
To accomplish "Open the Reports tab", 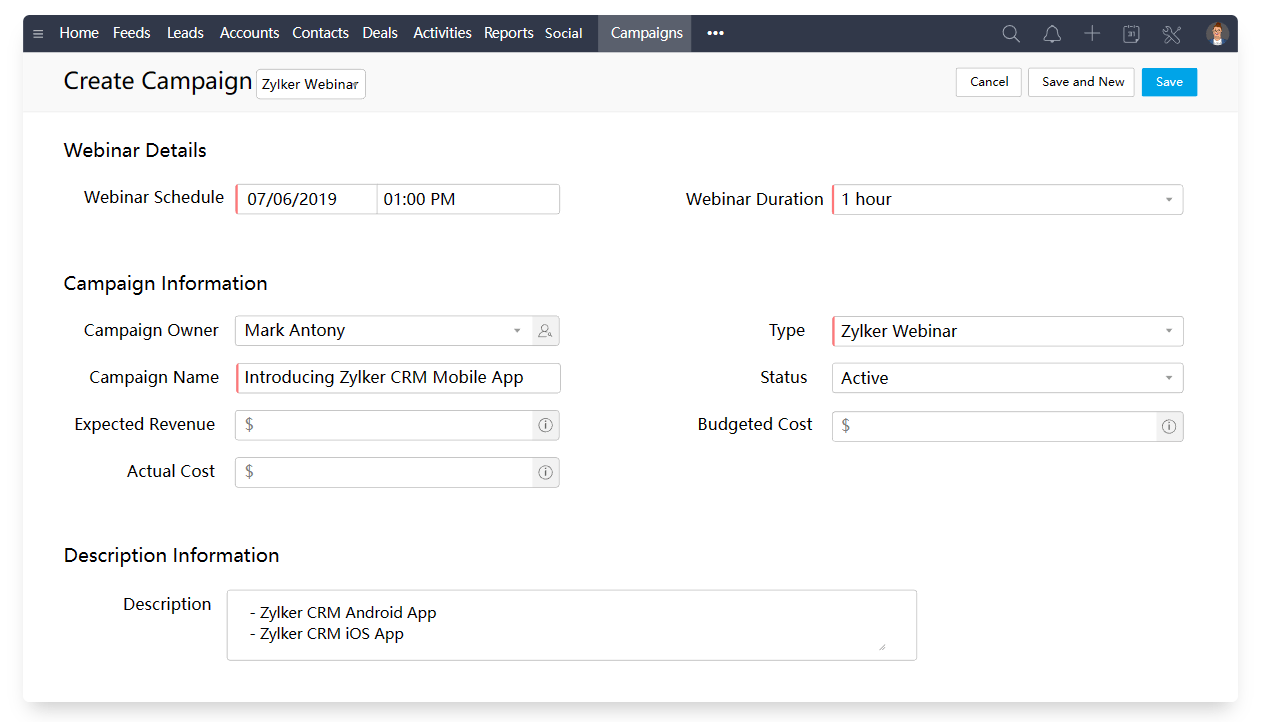I will [x=509, y=33].
